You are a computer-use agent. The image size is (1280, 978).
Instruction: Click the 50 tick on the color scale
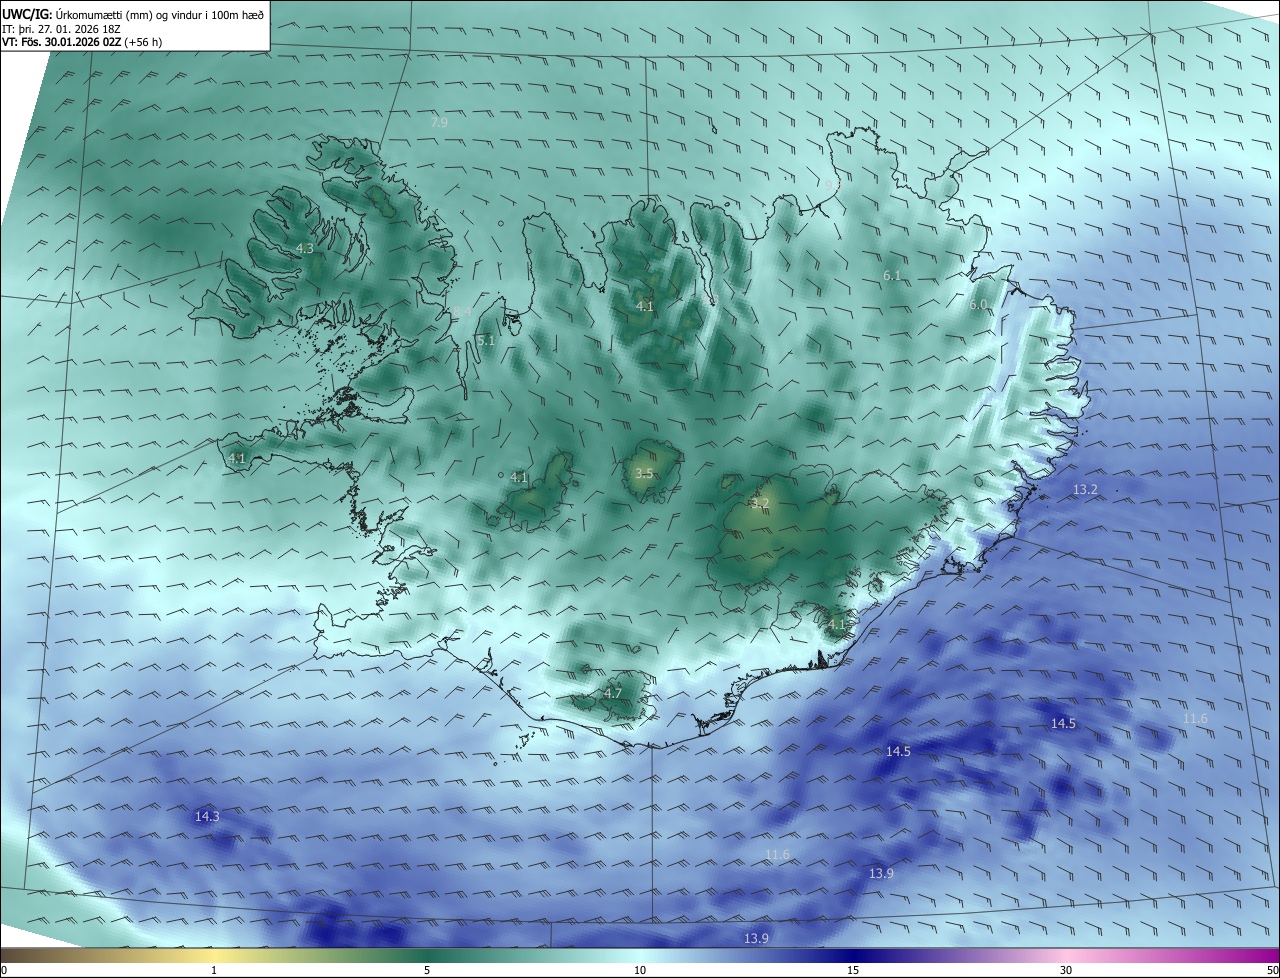click(1272, 970)
